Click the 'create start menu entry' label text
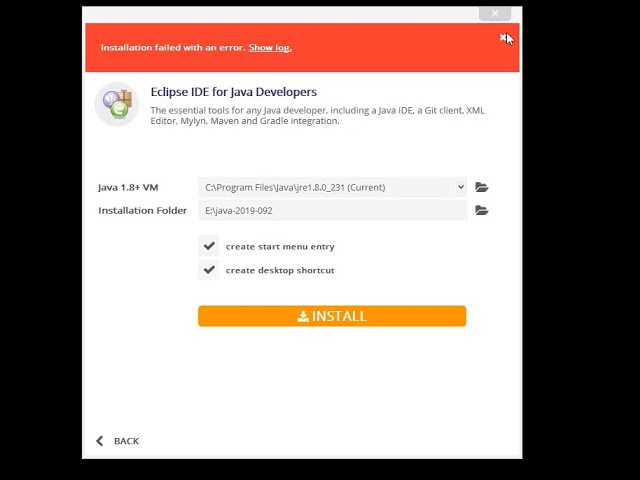The width and height of the screenshot is (640, 480). coord(280,247)
